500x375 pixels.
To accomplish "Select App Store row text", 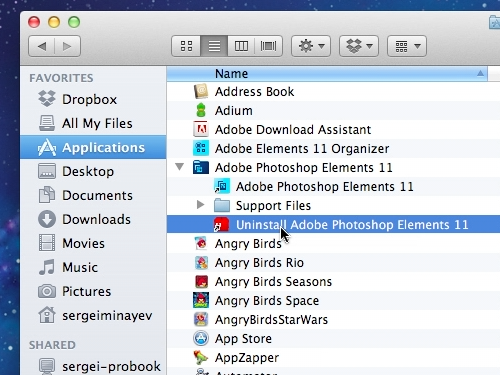I will [x=243, y=339].
